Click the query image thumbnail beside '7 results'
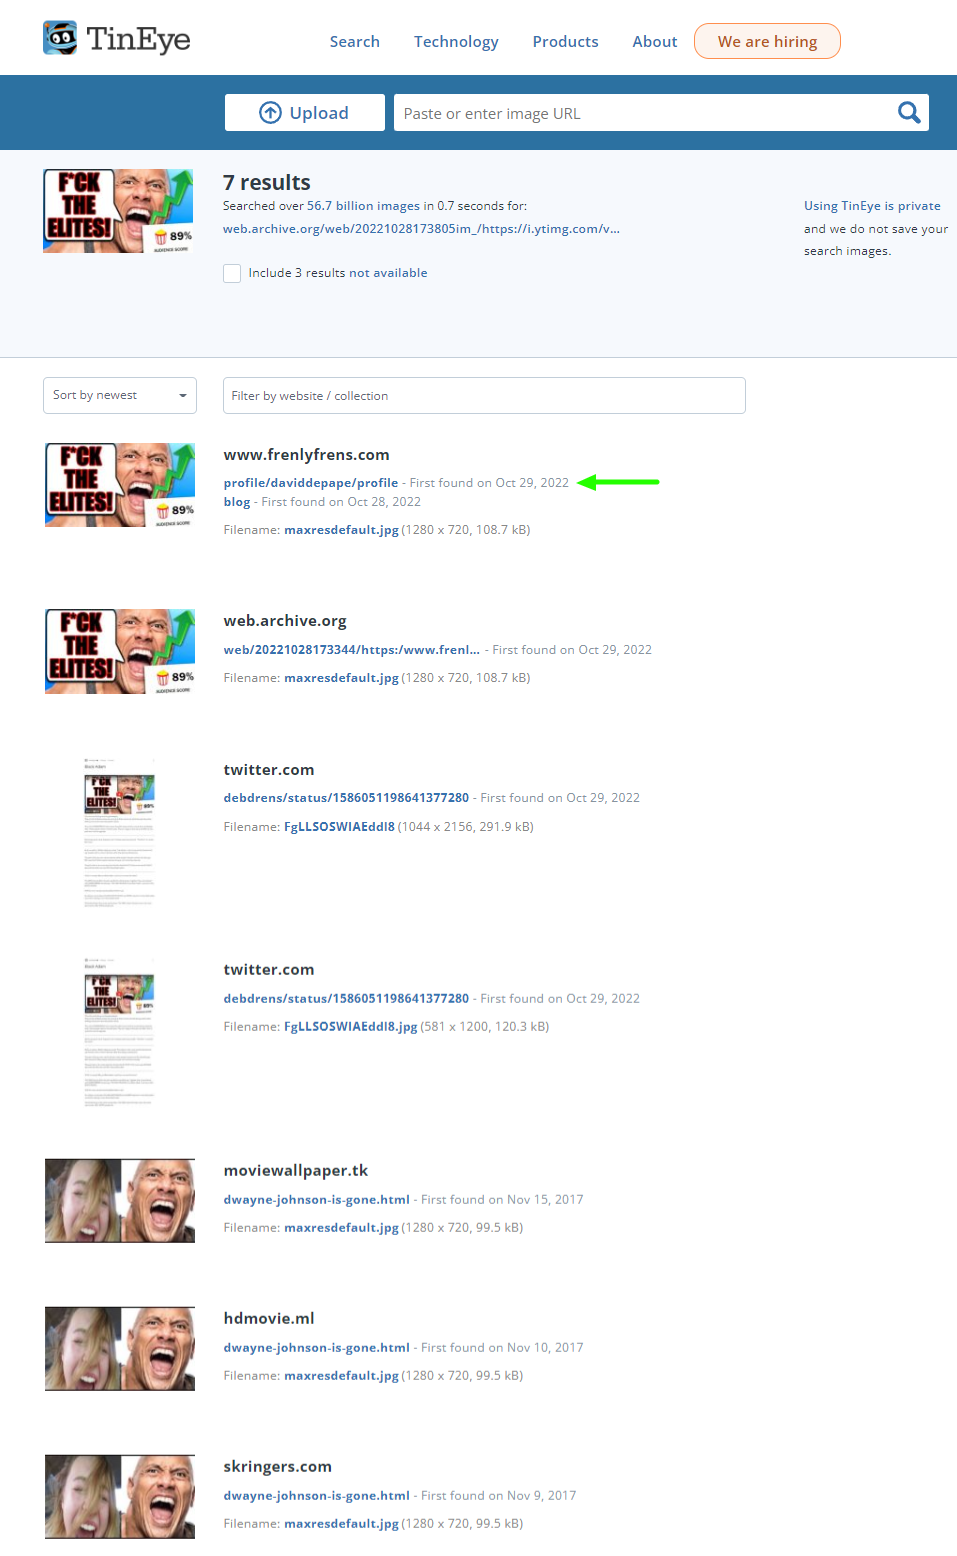 click(x=119, y=211)
